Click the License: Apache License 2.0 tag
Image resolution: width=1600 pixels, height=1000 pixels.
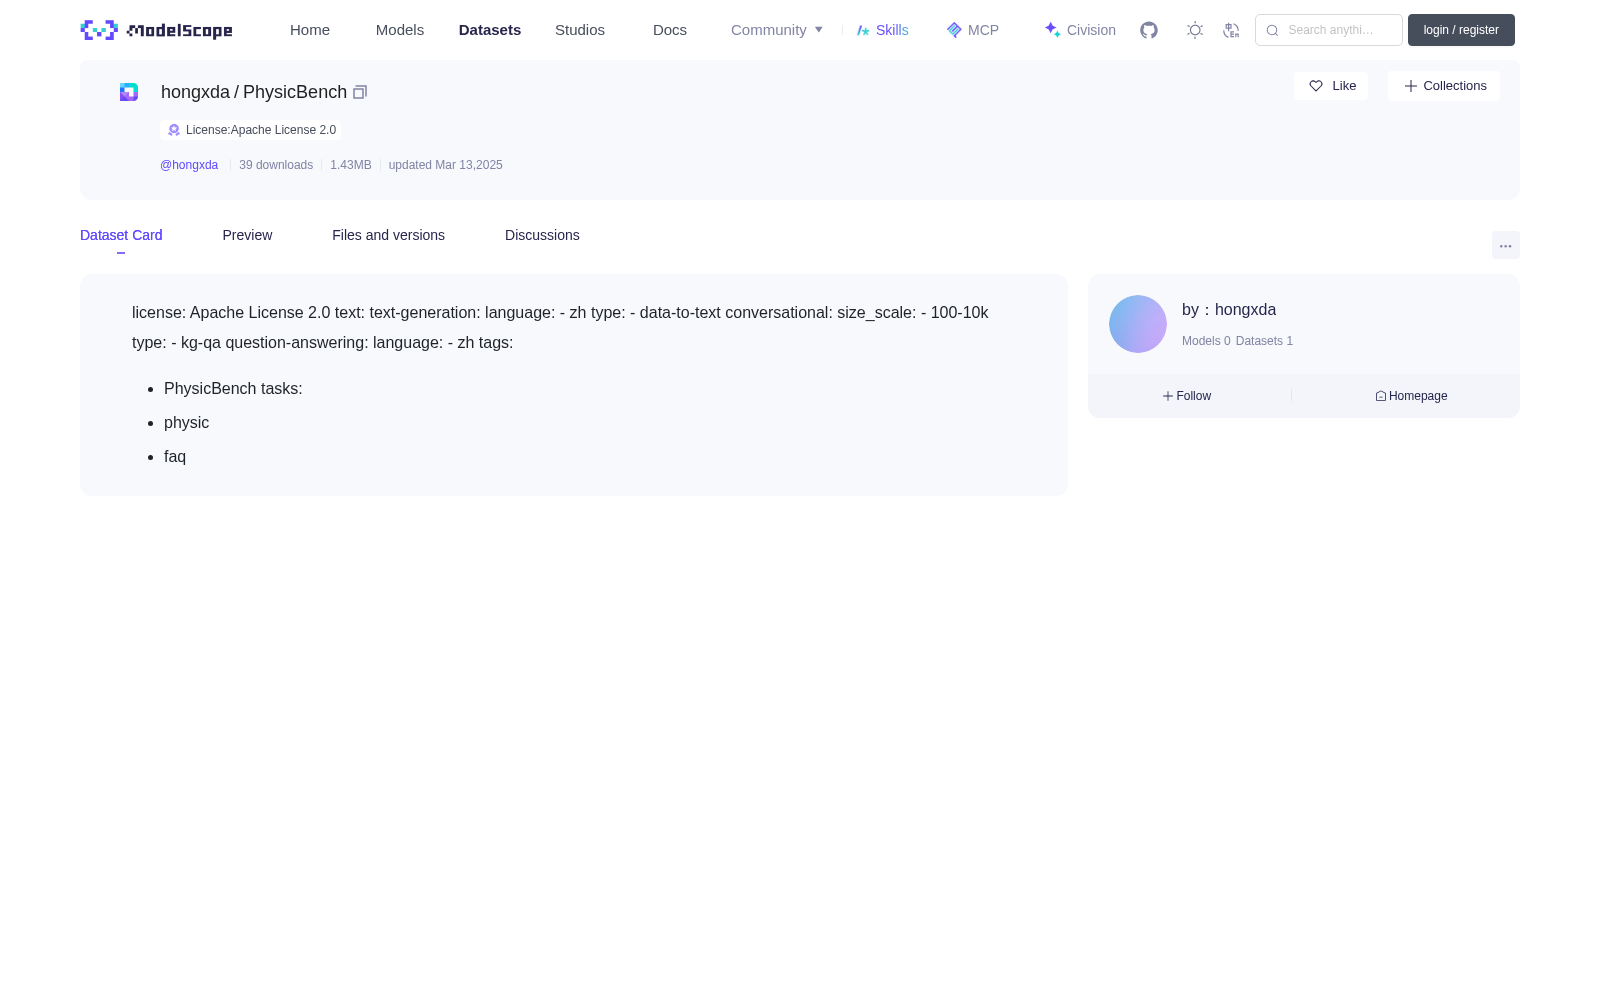[x=251, y=130]
